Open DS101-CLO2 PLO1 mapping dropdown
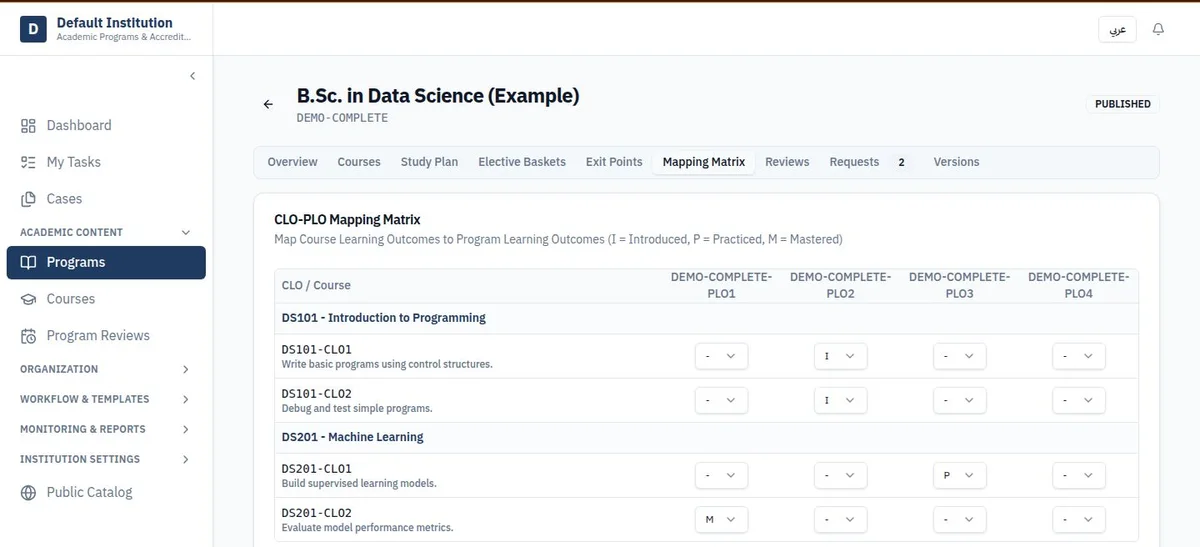 point(721,400)
